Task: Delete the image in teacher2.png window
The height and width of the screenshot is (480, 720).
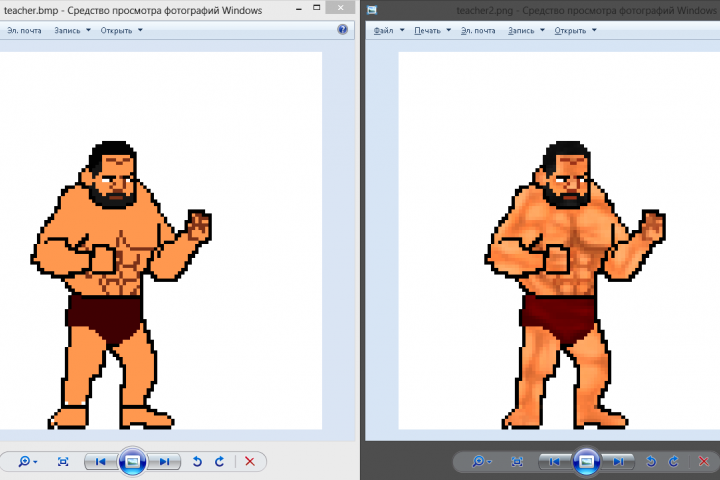Action: click(x=704, y=462)
